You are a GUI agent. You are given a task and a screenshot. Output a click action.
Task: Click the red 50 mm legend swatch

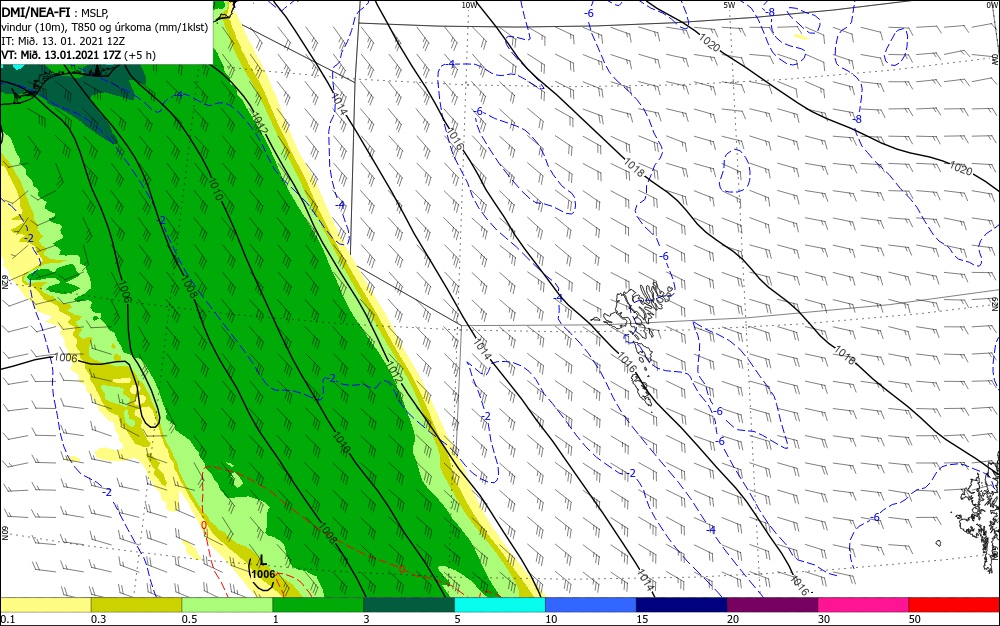[x=954, y=605]
